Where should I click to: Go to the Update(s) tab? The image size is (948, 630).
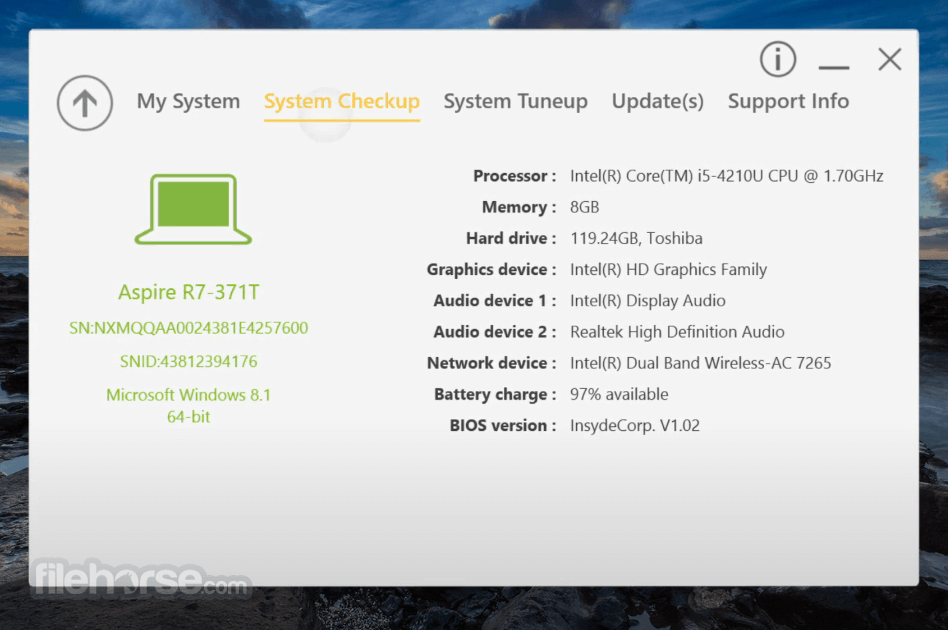(658, 101)
